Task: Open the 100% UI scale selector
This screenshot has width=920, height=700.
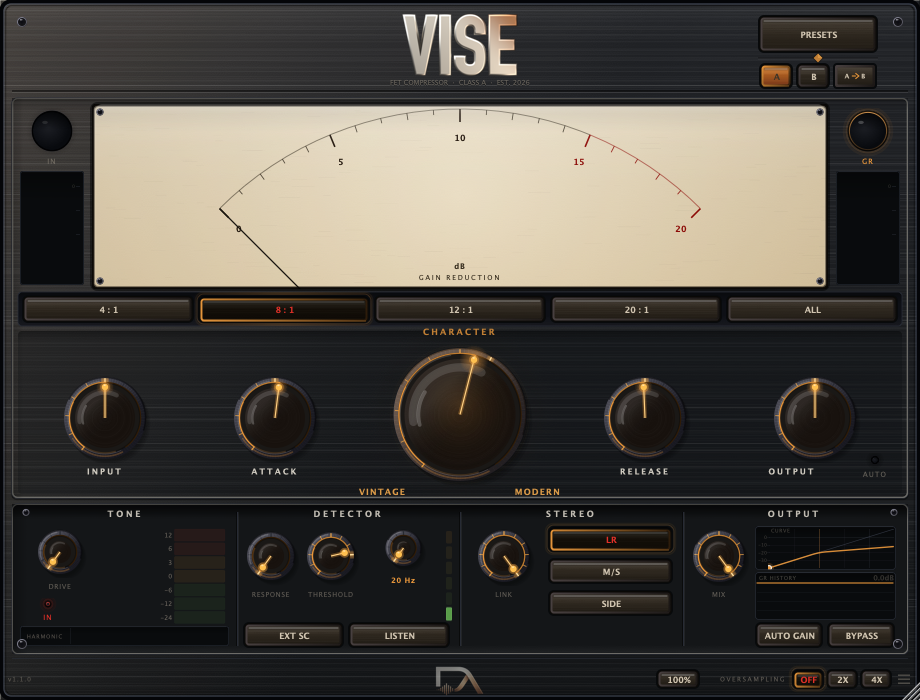Action: click(x=679, y=679)
